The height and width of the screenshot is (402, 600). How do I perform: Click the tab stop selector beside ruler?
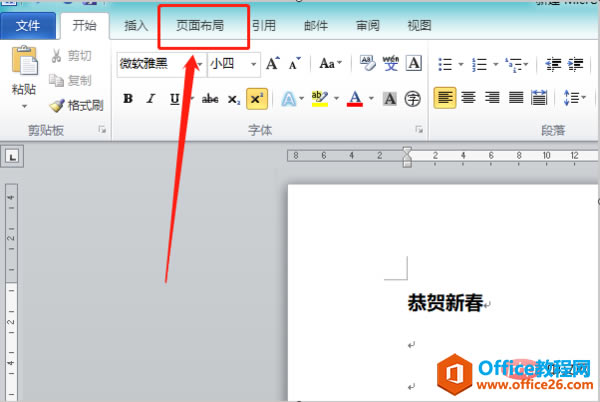12,156
